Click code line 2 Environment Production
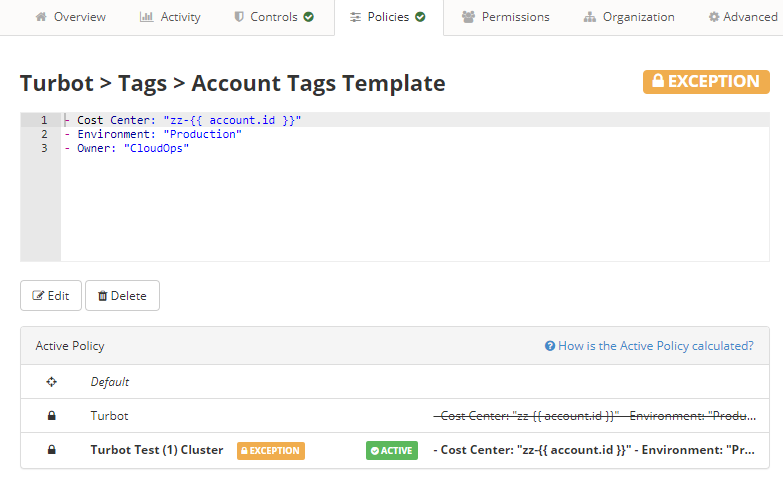The image size is (783, 481). coord(153,134)
